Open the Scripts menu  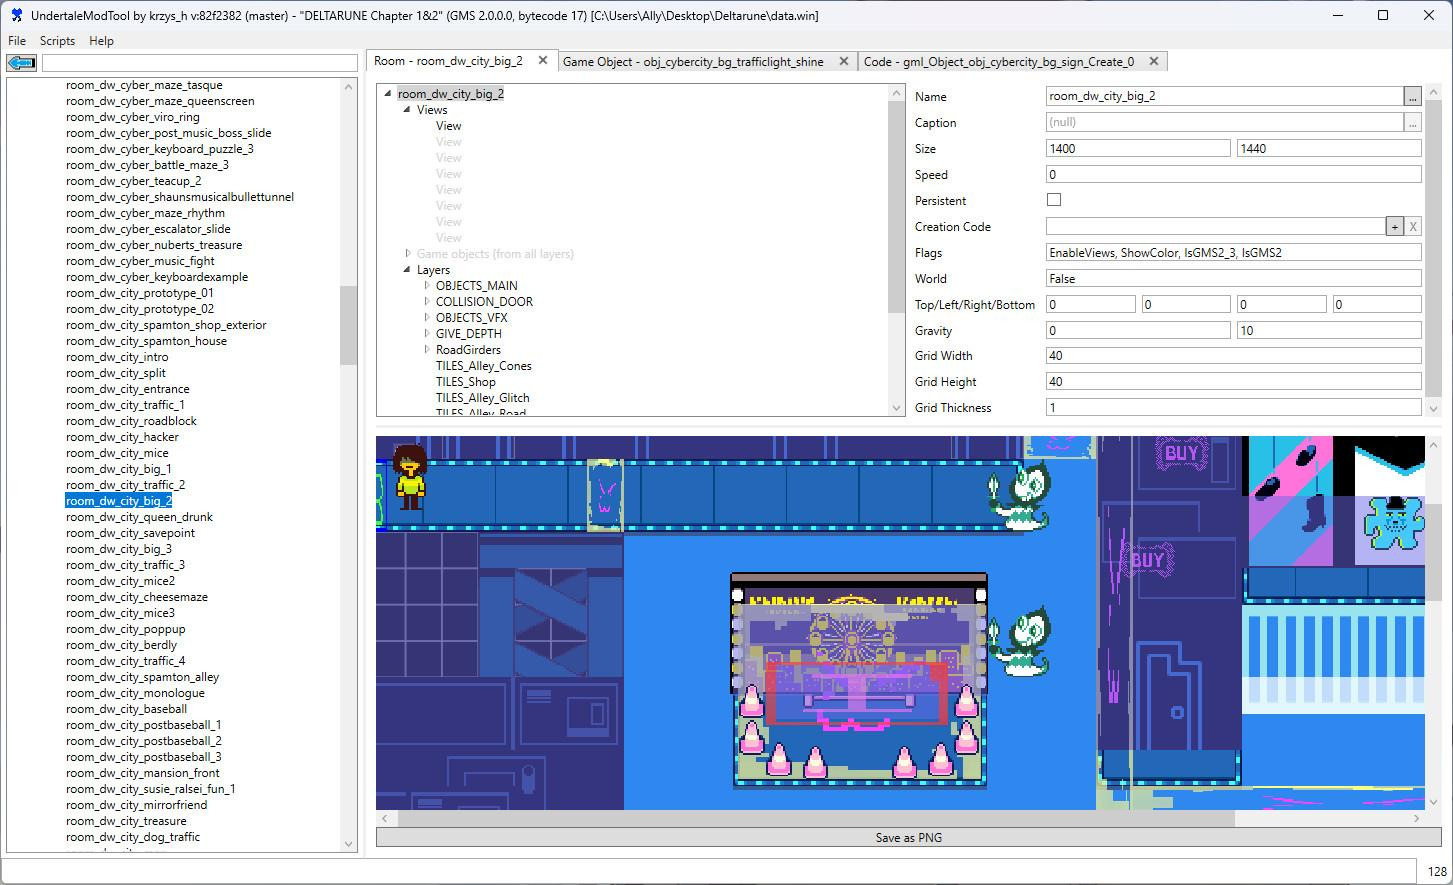point(57,41)
